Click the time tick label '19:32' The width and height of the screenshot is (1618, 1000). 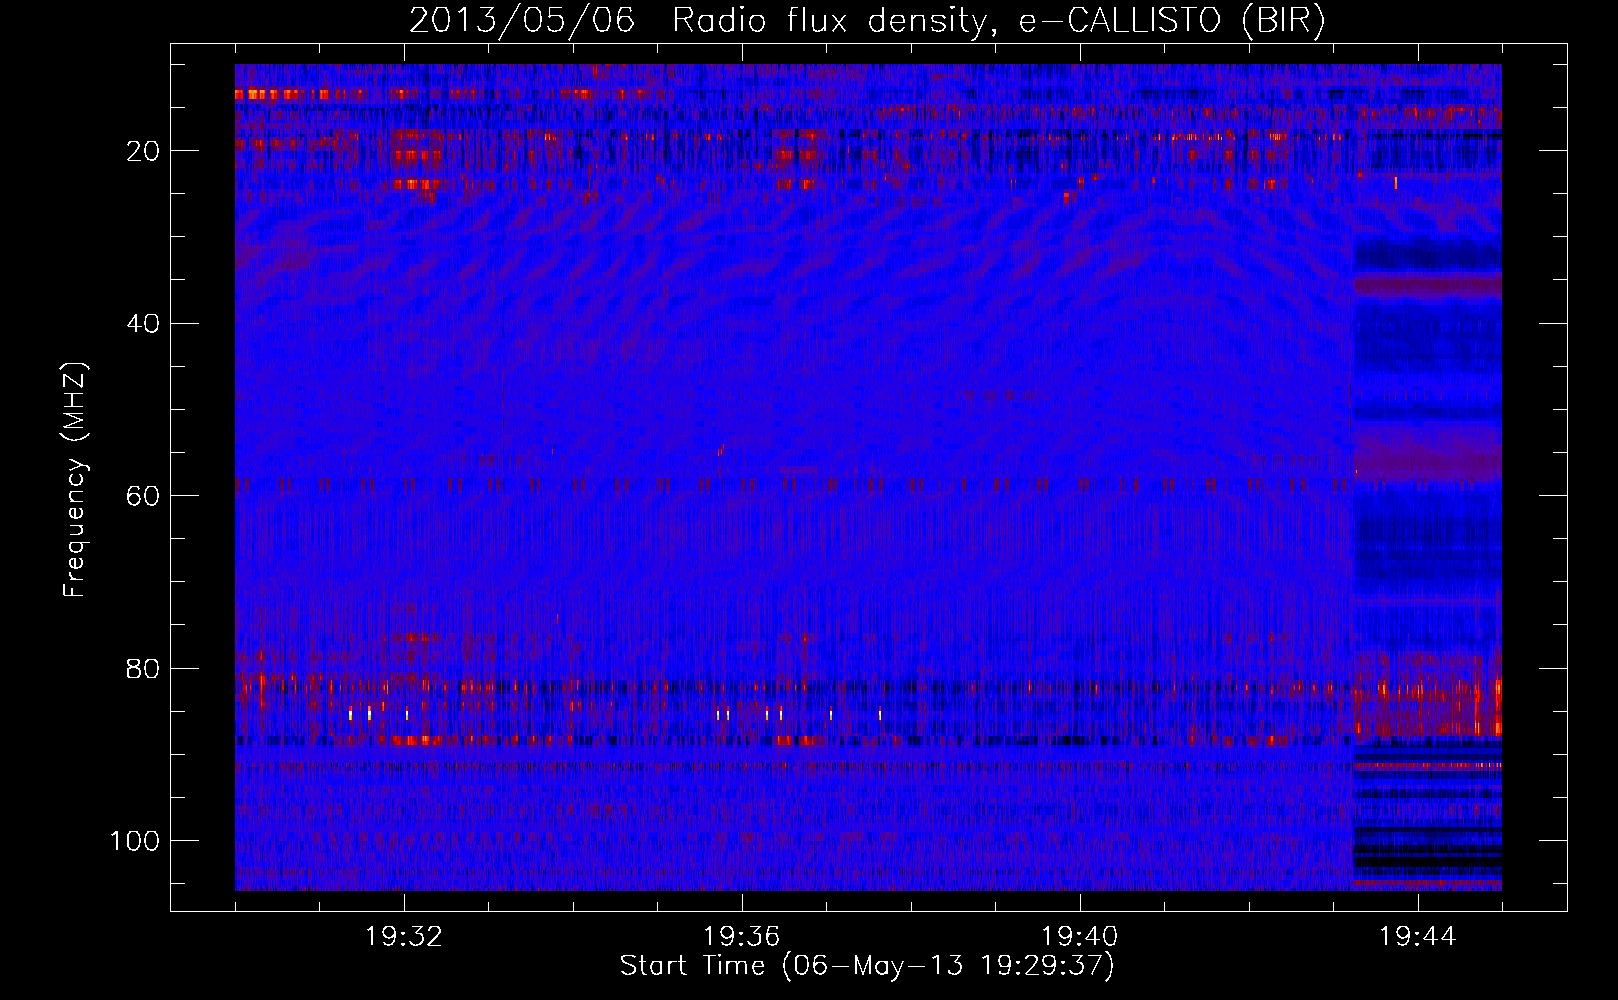pos(404,937)
